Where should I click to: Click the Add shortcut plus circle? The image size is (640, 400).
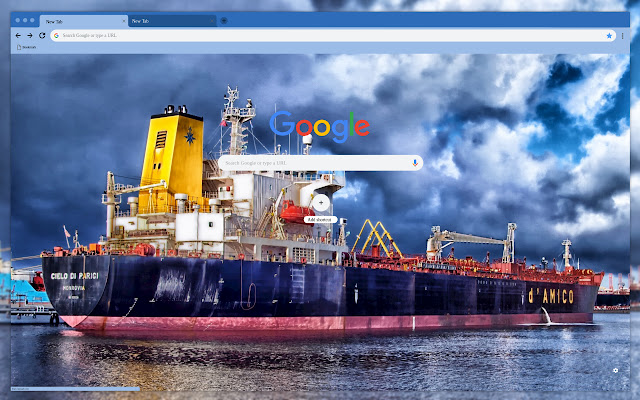tap(321, 202)
